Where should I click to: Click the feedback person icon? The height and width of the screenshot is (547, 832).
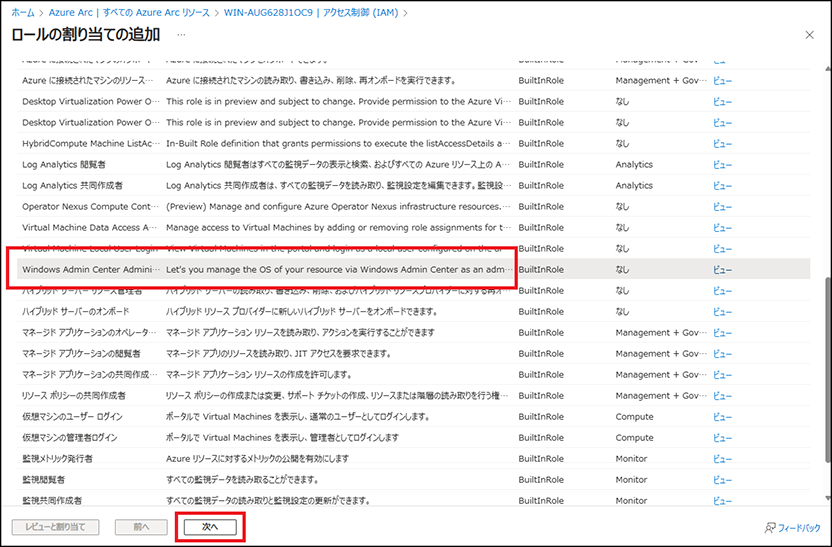(769, 528)
